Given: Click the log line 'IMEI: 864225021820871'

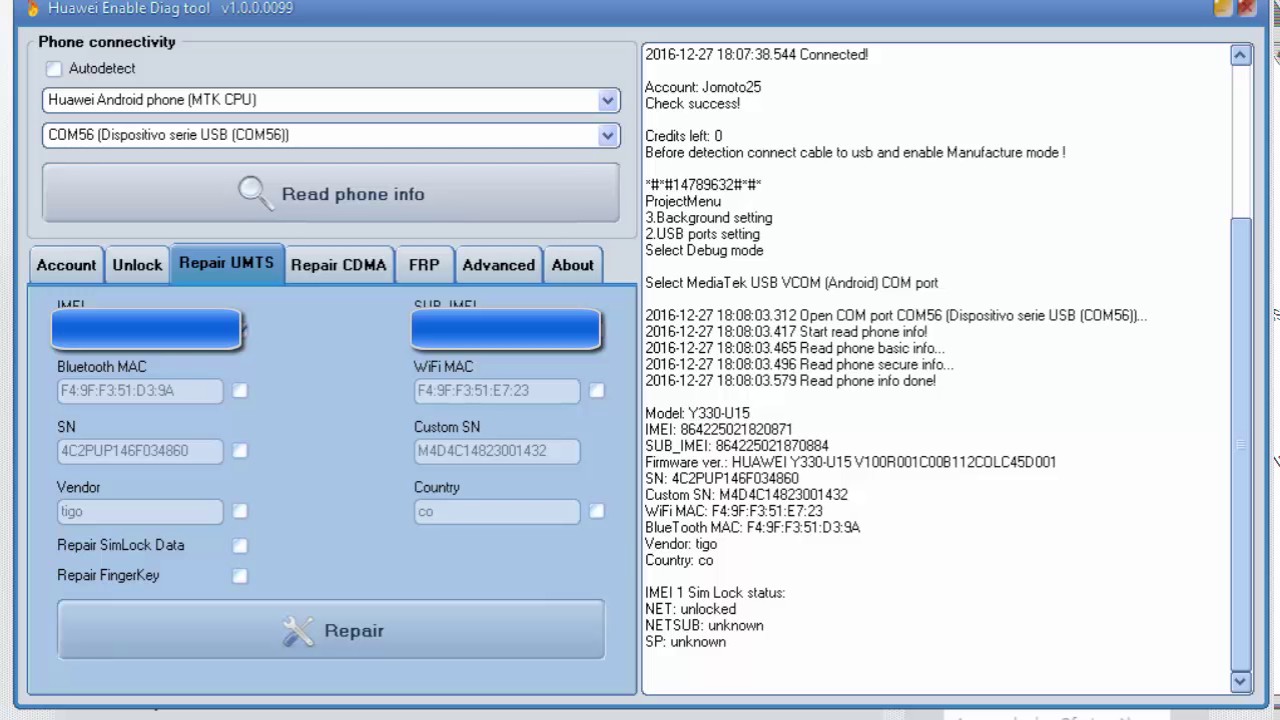Looking at the screenshot, I should click(x=718, y=429).
